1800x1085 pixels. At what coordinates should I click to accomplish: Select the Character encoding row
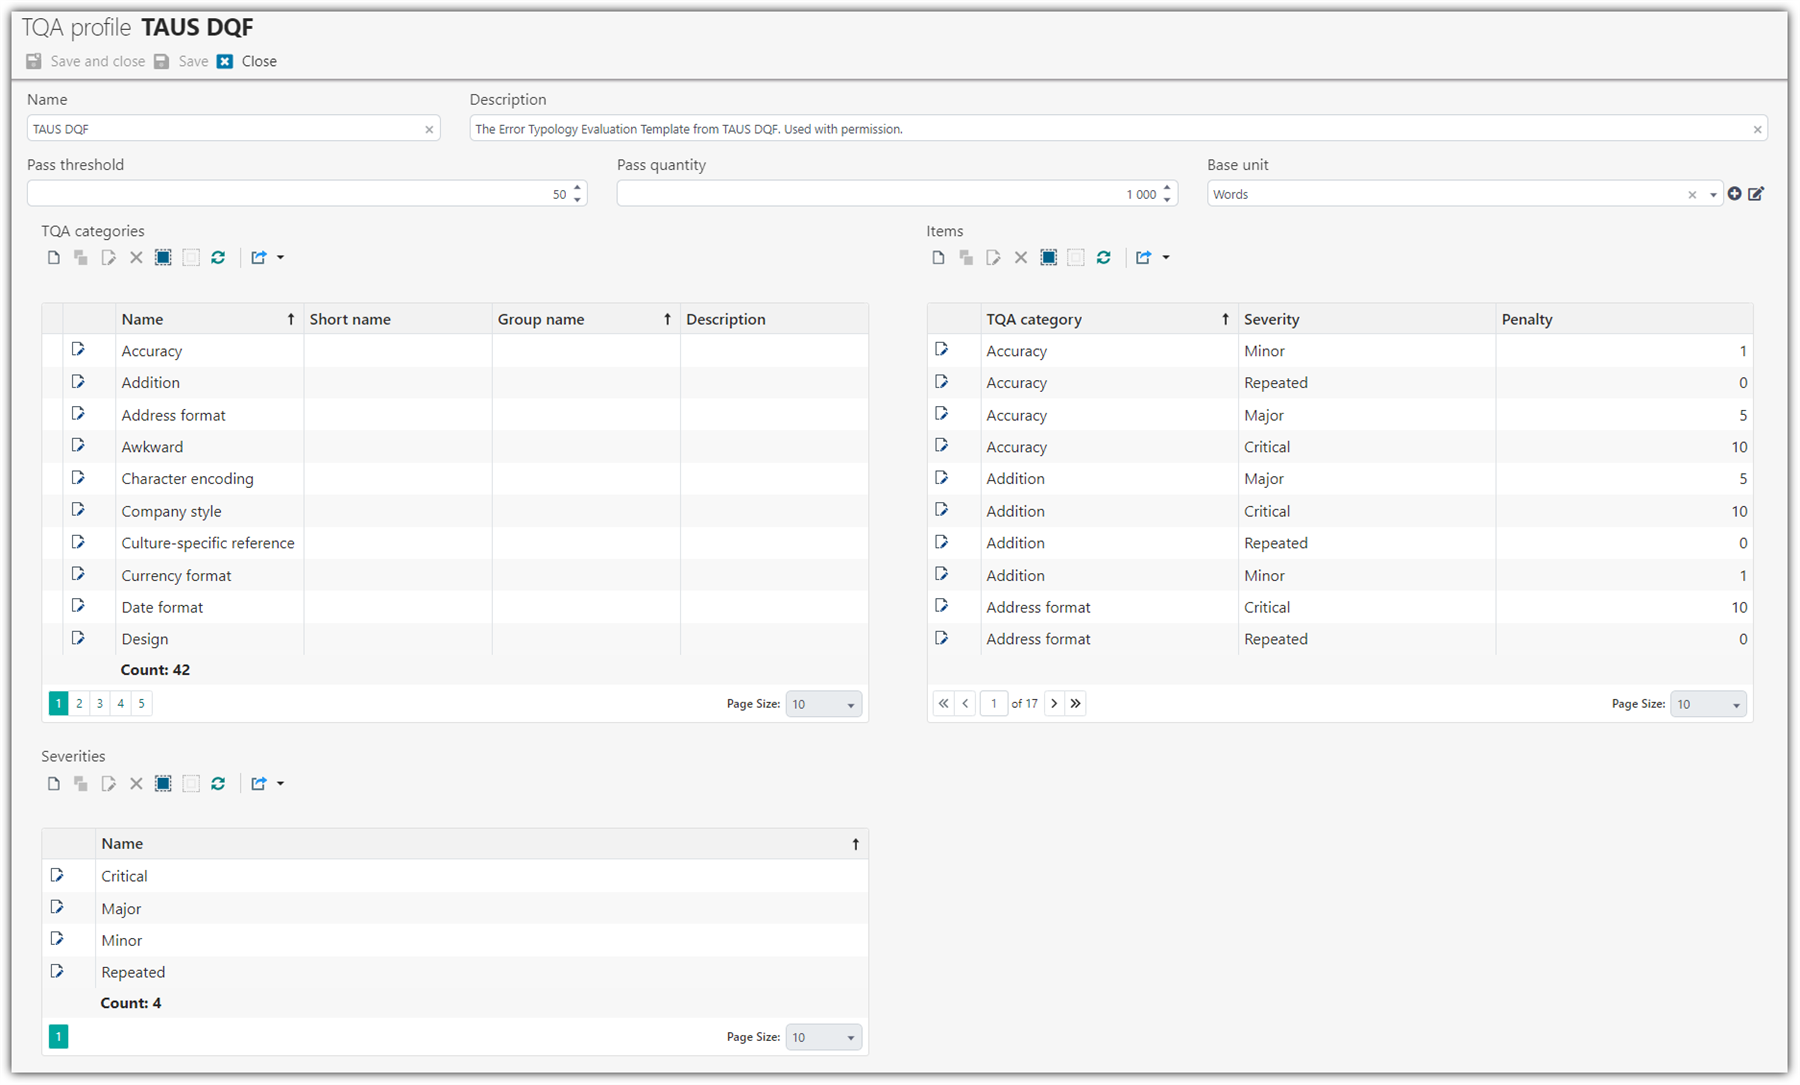click(455, 479)
